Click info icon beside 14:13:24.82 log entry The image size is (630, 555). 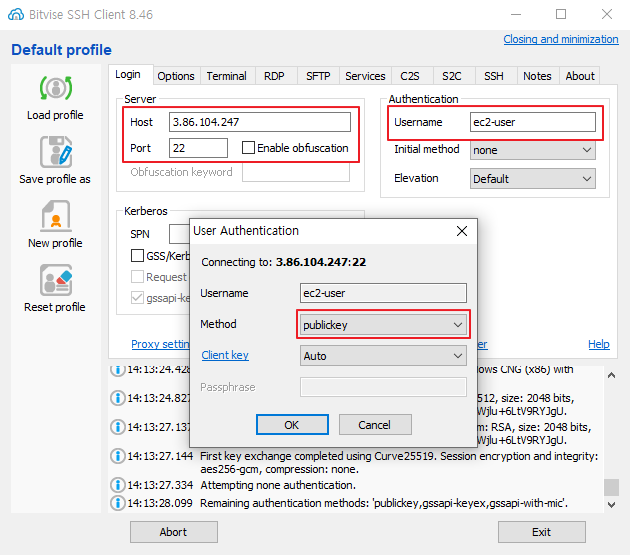[x=118, y=398]
